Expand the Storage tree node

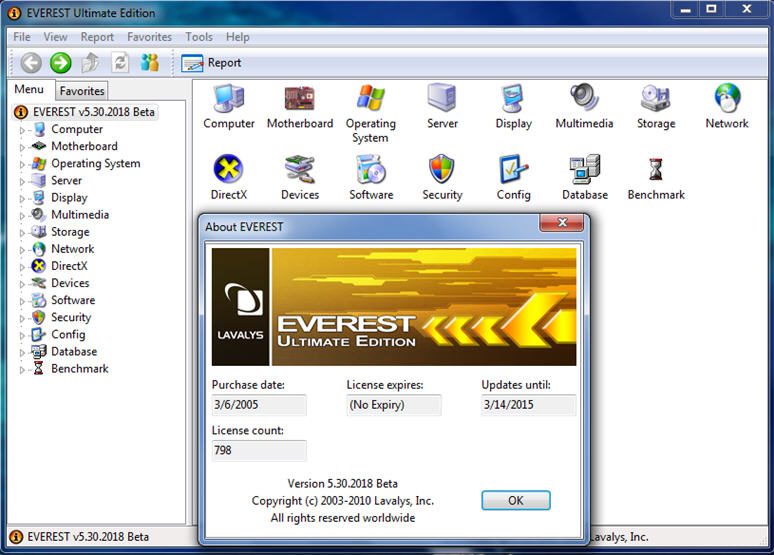[22, 233]
